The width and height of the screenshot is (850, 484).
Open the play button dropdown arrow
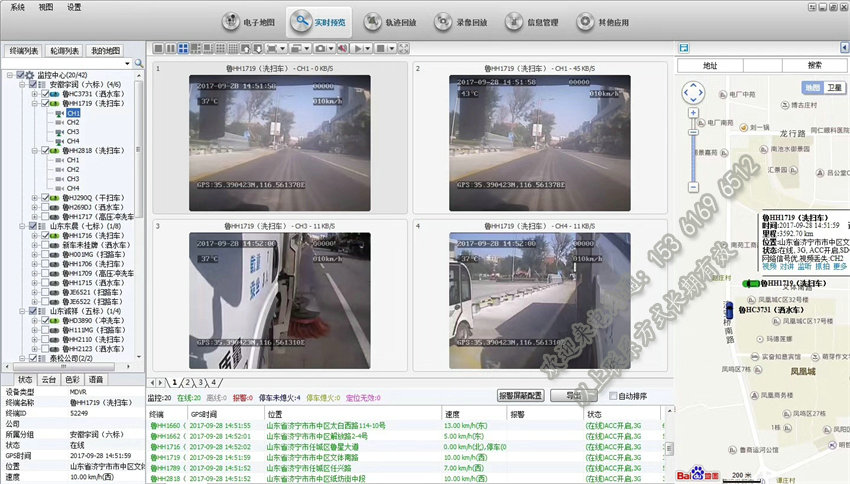tap(368, 48)
